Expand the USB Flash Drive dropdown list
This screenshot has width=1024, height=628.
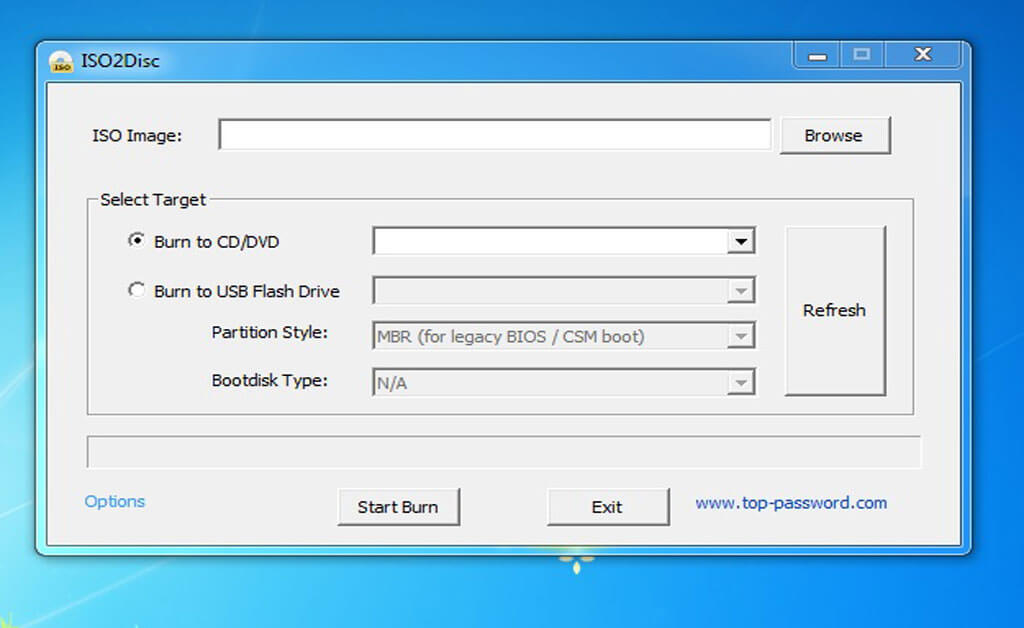pos(740,291)
